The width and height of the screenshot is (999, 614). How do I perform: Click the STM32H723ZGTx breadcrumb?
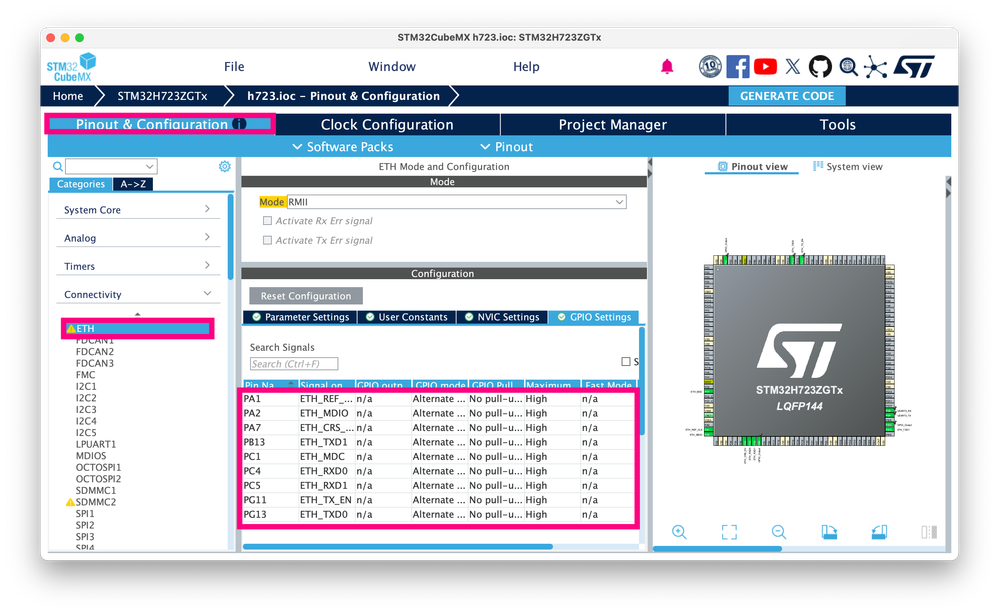[162, 96]
